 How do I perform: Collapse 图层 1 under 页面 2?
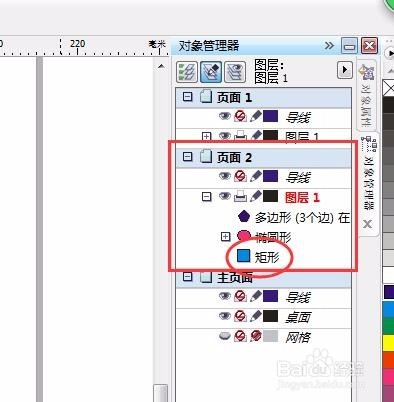click(207, 196)
